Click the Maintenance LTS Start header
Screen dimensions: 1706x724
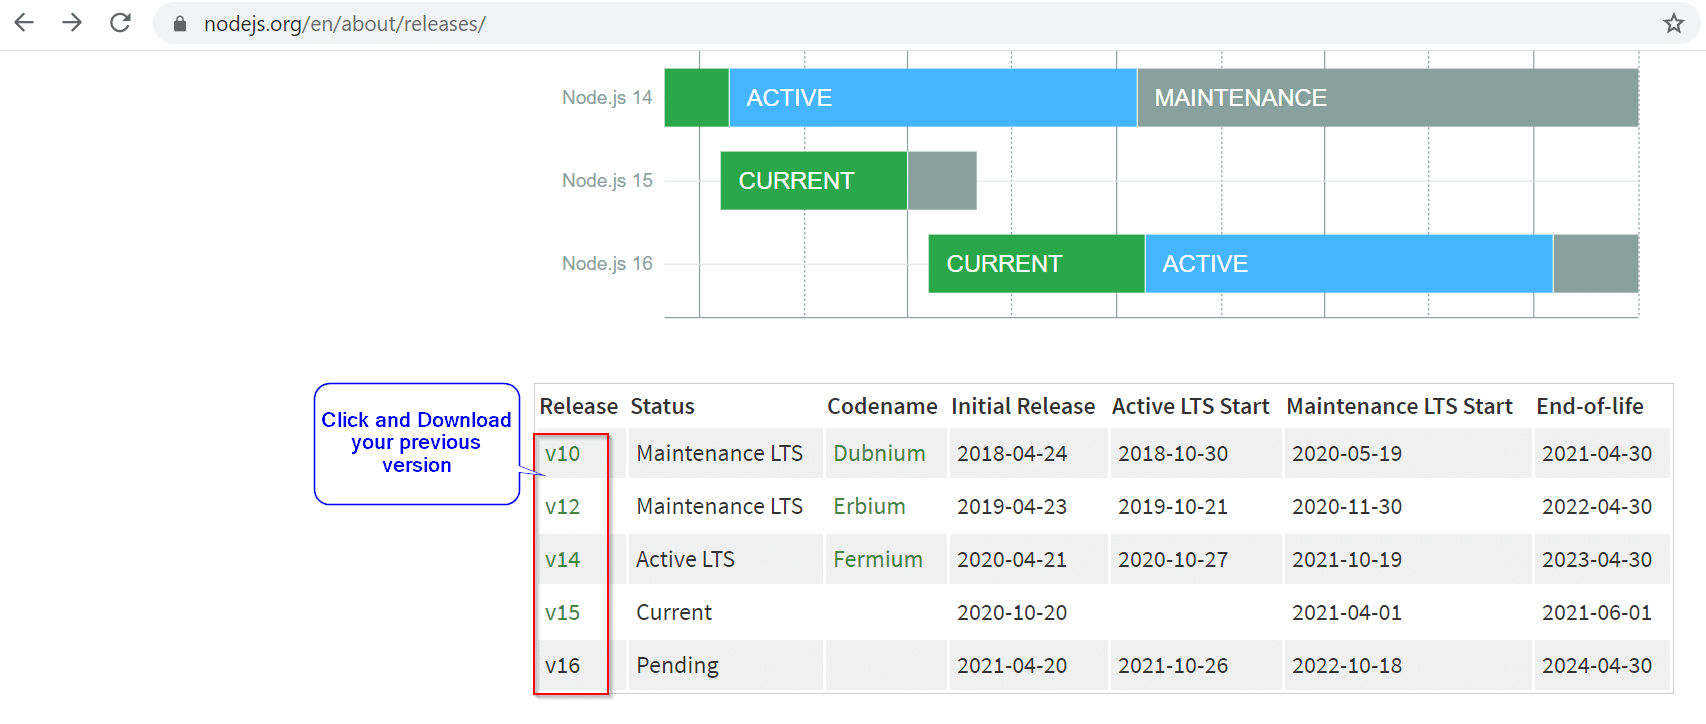click(1399, 407)
